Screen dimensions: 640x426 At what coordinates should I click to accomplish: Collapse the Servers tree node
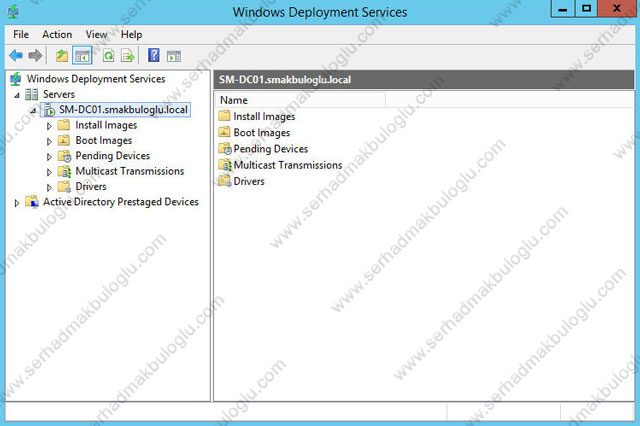coord(17,95)
